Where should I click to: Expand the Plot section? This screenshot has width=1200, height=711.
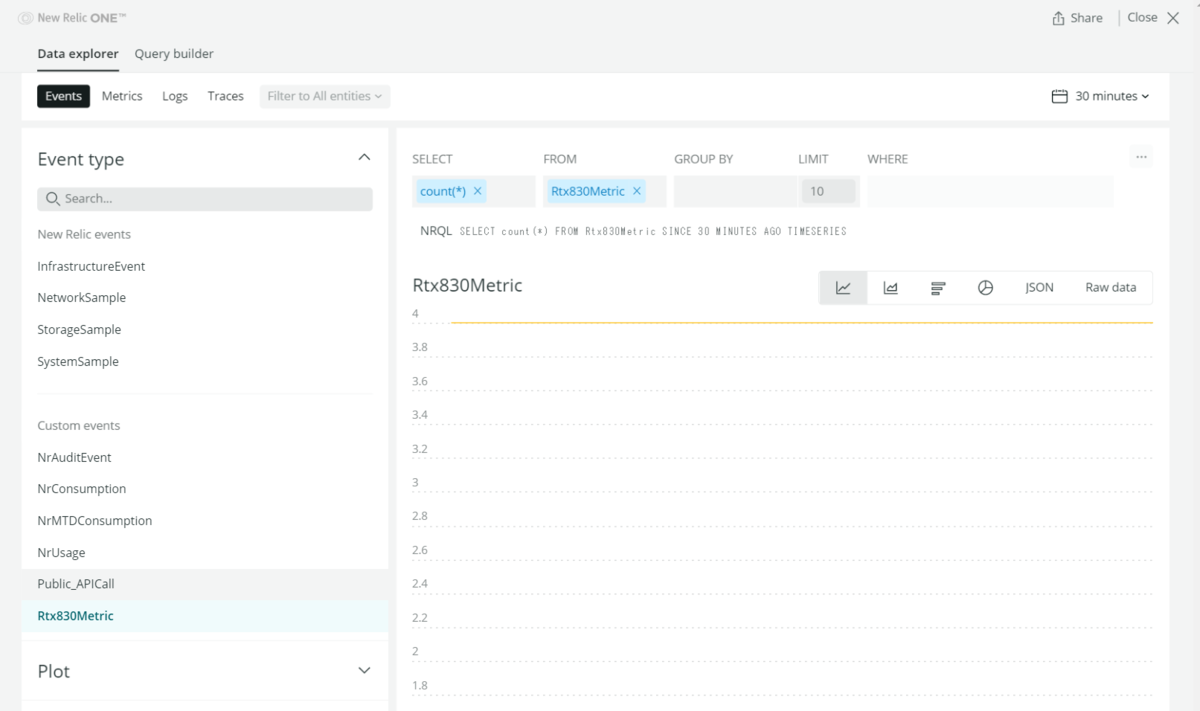364,671
